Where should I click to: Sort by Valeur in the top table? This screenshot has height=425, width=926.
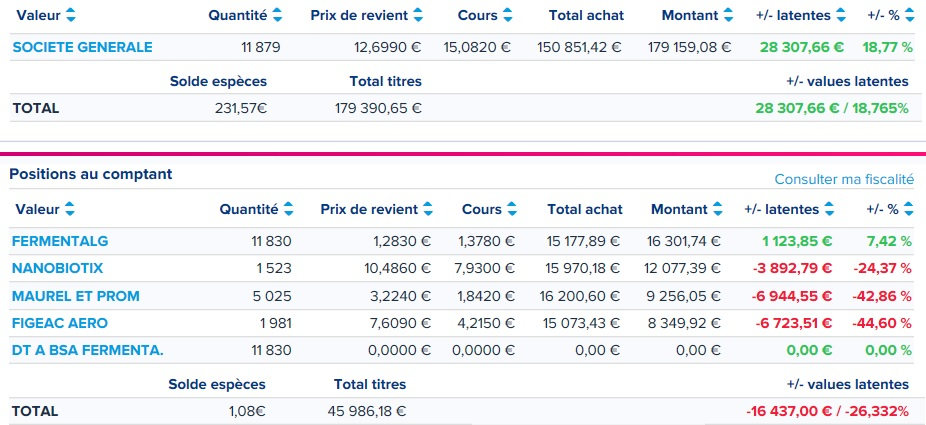pos(70,16)
